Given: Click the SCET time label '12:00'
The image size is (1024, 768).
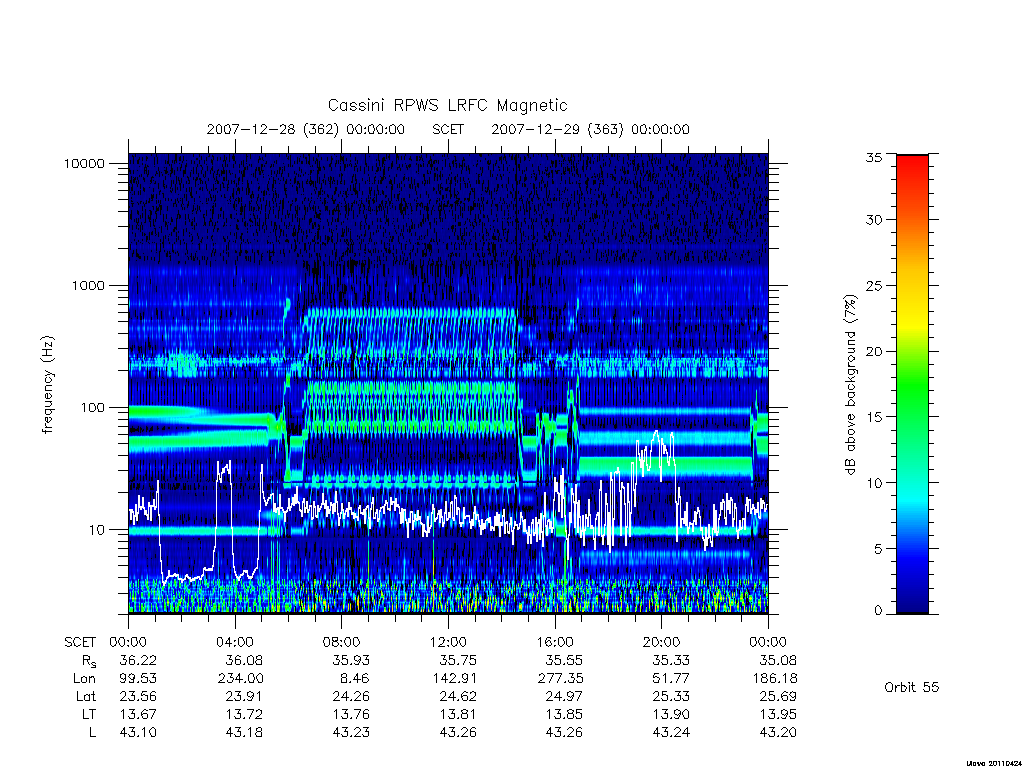Looking at the screenshot, I should 448,642.
